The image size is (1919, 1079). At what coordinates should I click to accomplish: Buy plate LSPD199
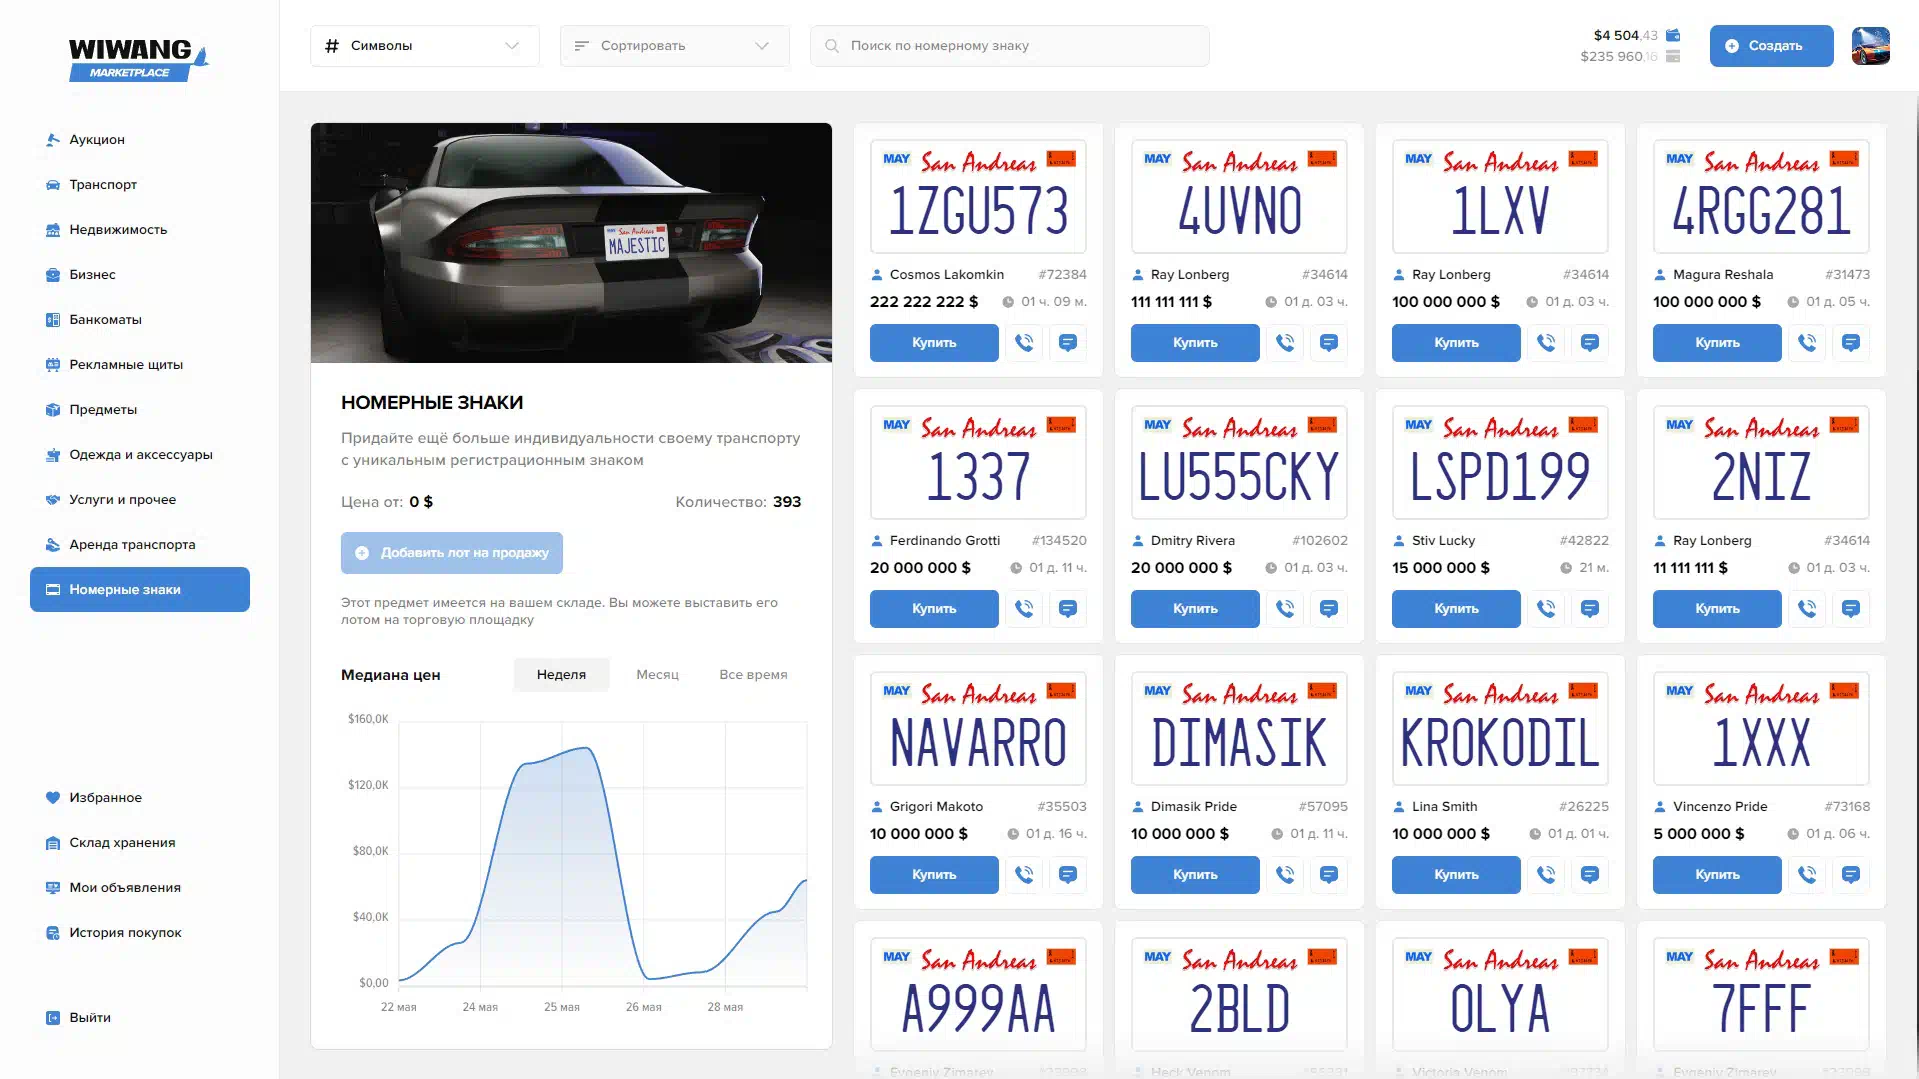(1456, 609)
